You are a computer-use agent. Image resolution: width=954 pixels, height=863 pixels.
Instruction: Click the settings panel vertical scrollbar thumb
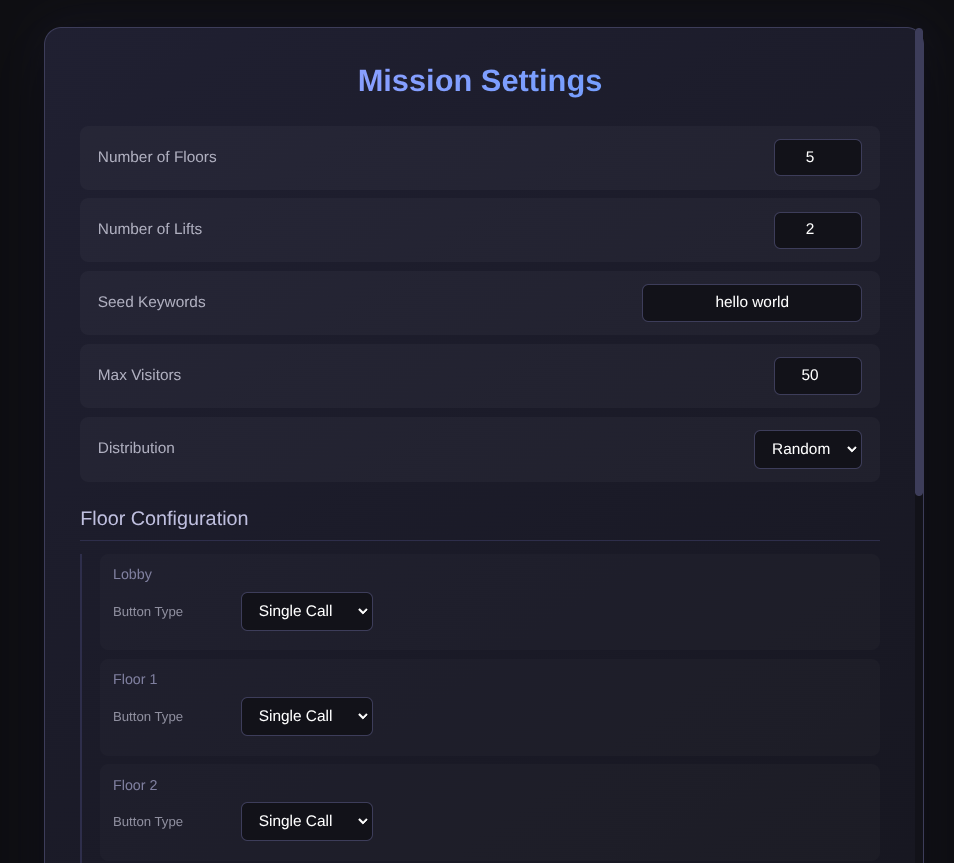tap(918, 262)
